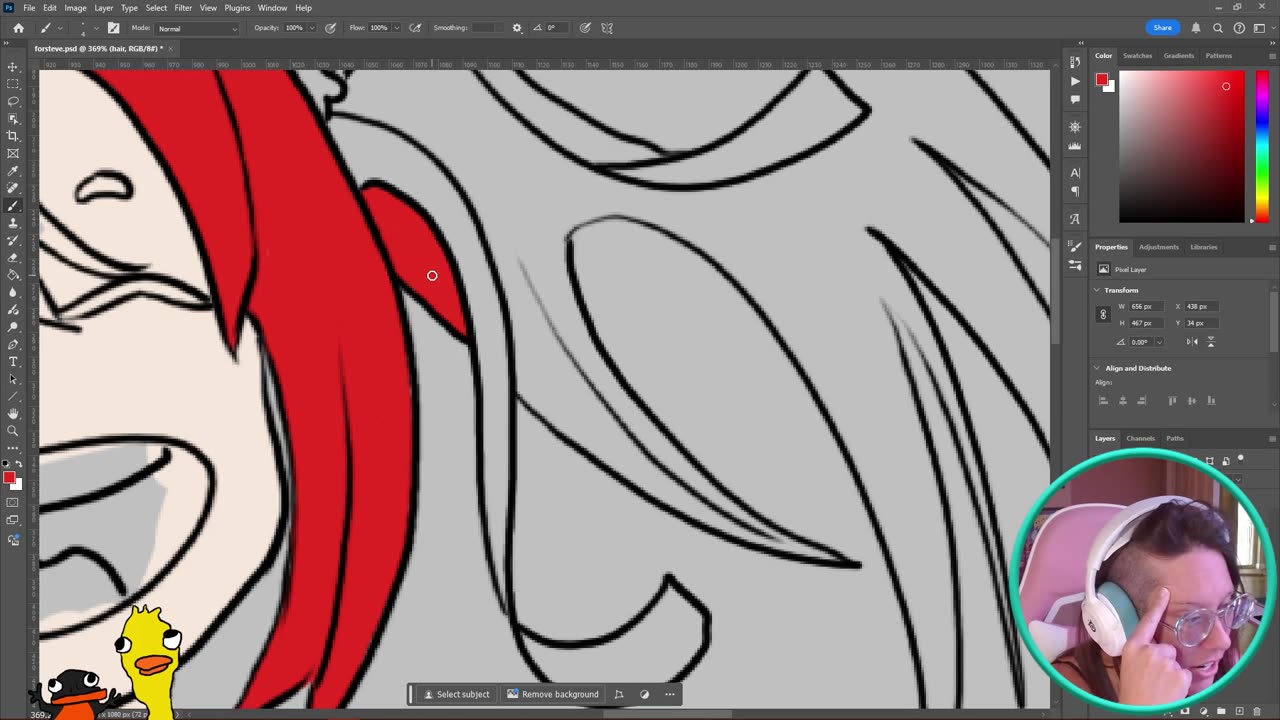1280x720 pixels.
Task: Collapse the Transform section
Action: click(1097, 290)
